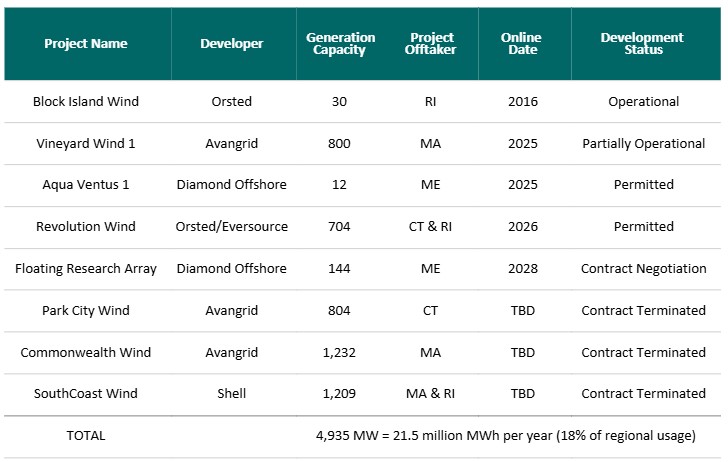Click the 2025 date in Aqua Ventus row
The height and width of the screenshot is (462, 728).
click(x=523, y=185)
